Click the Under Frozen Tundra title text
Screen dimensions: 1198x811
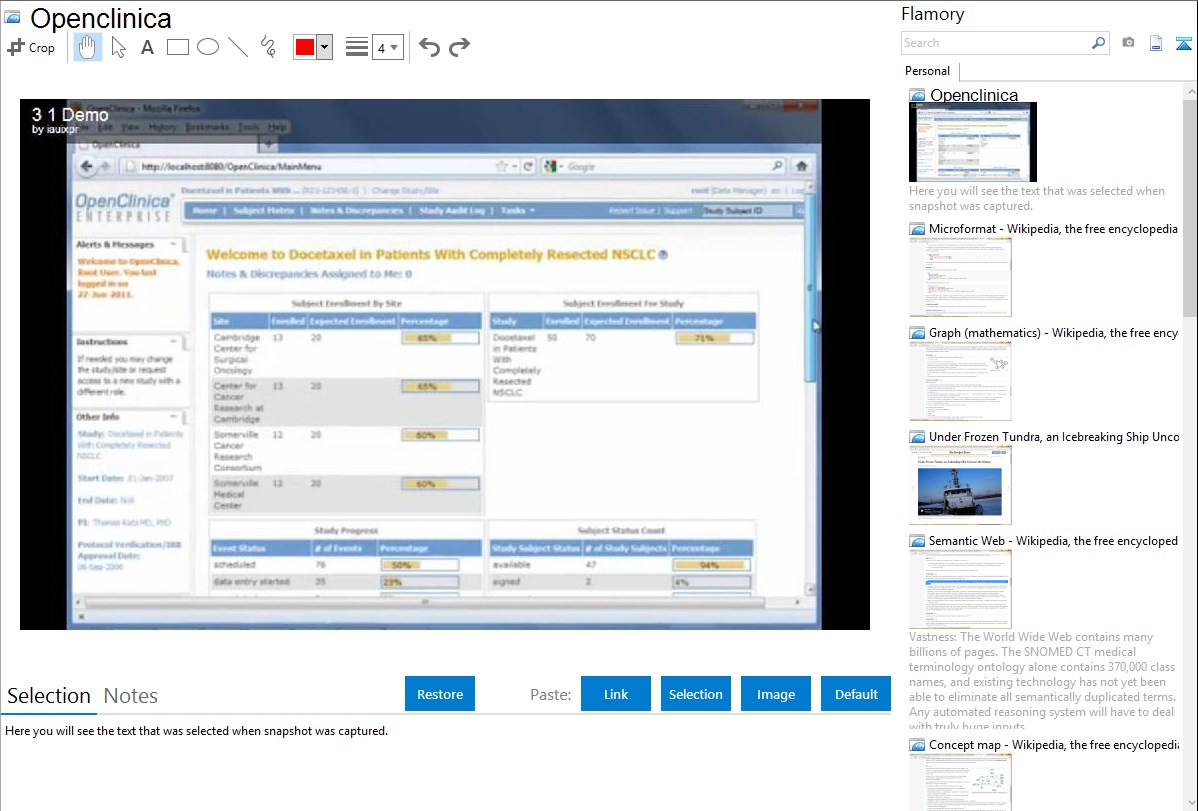(1054, 436)
